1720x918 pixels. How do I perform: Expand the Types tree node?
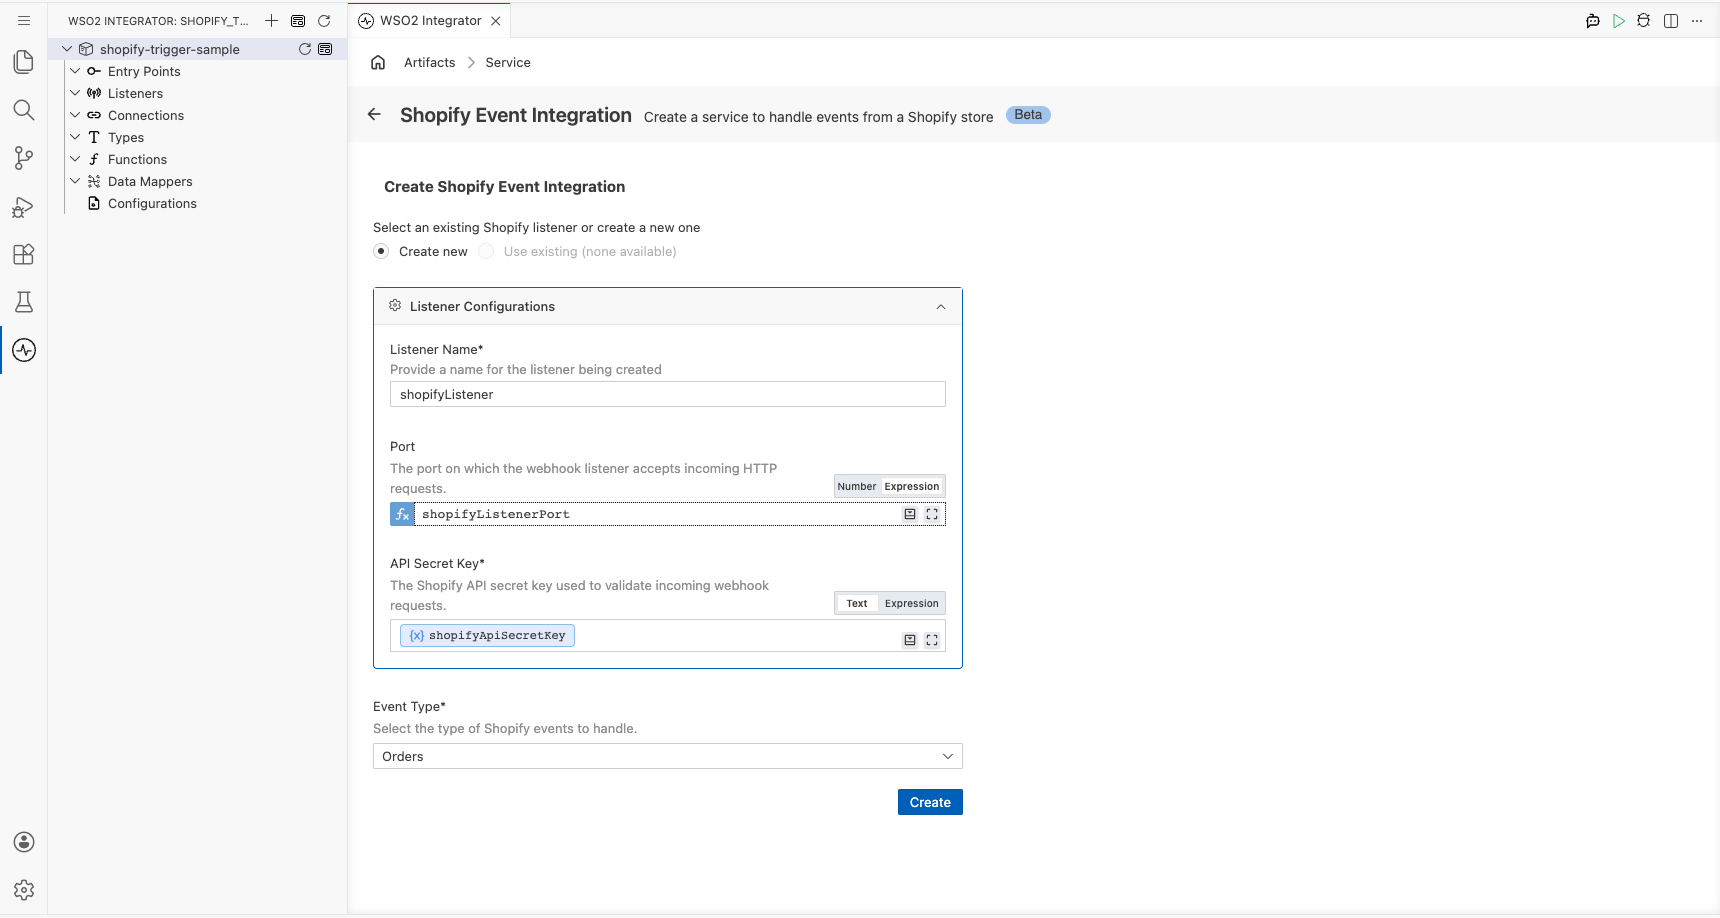click(75, 137)
